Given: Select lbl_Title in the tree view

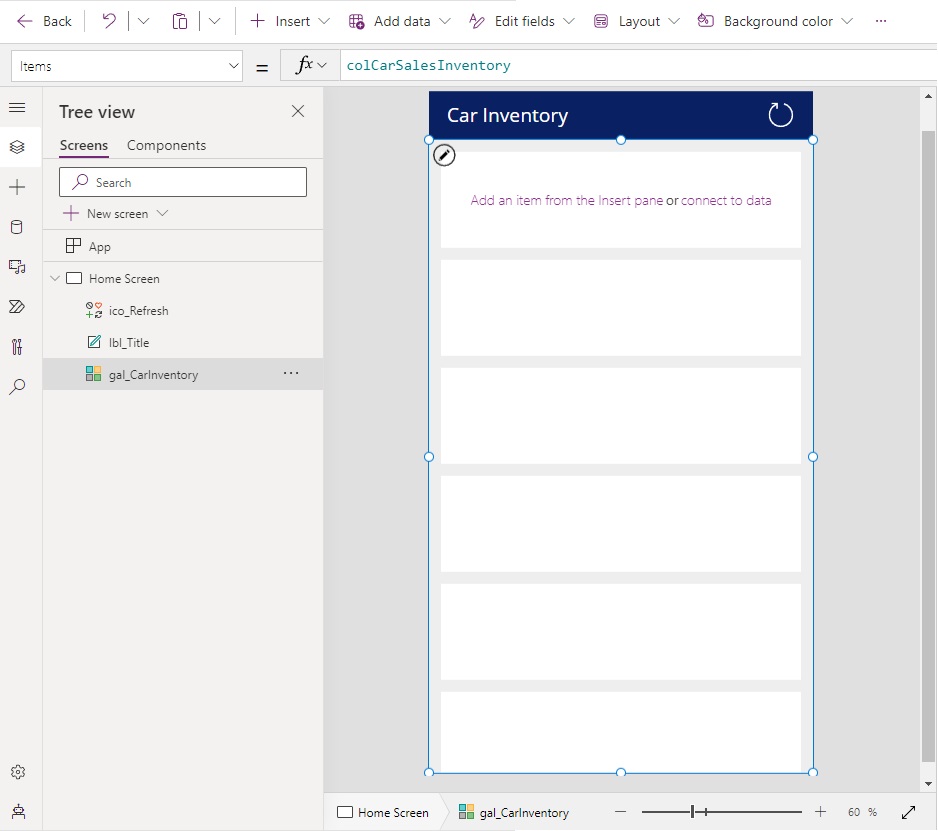Looking at the screenshot, I should [183, 342].
